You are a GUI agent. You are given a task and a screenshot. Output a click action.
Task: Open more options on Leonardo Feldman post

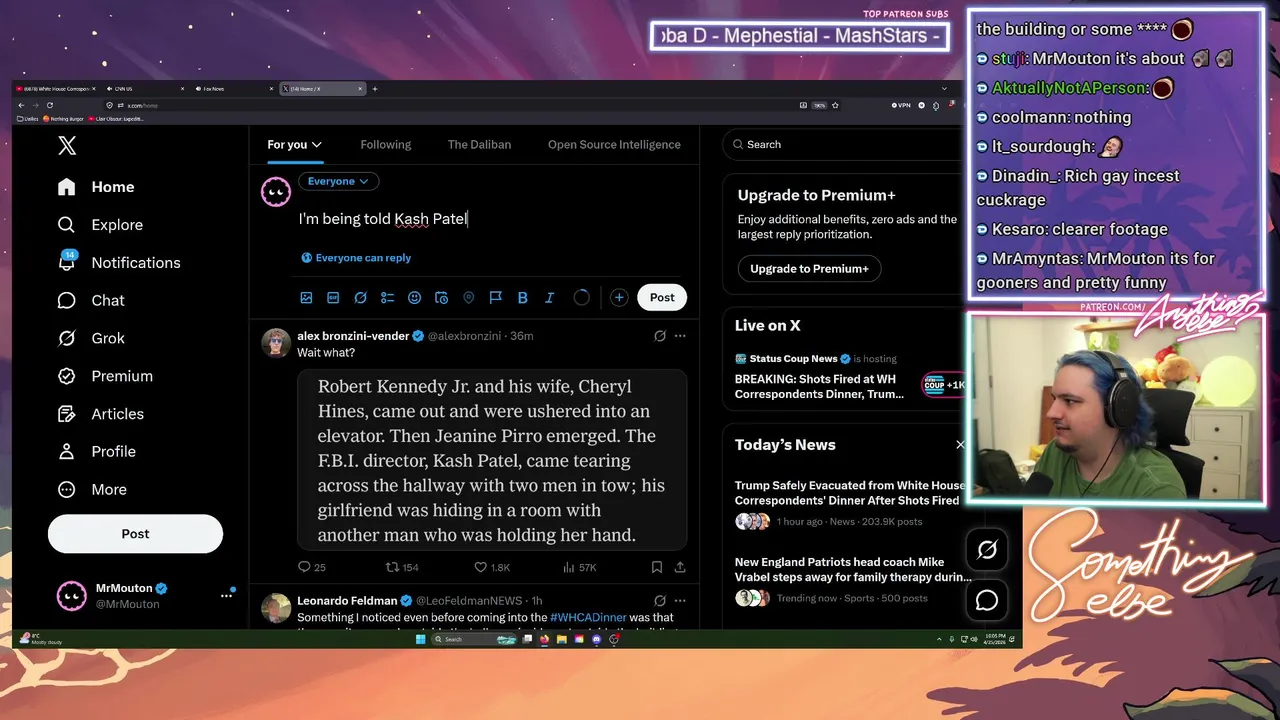(680, 601)
